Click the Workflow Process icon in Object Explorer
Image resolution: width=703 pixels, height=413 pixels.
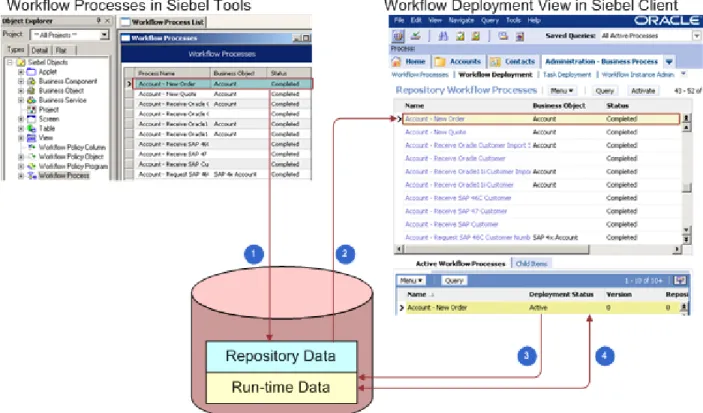[32, 175]
